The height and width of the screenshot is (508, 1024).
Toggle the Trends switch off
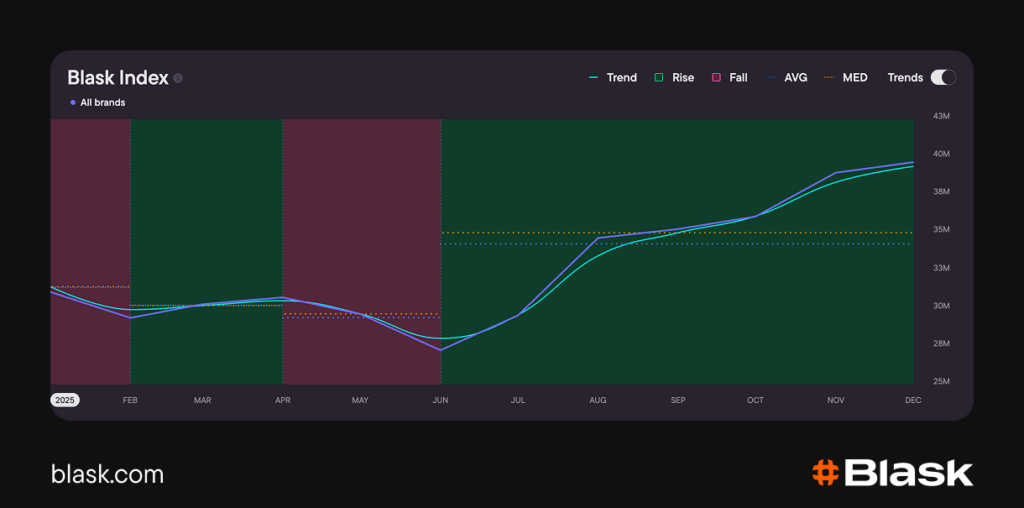tap(942, 78)
